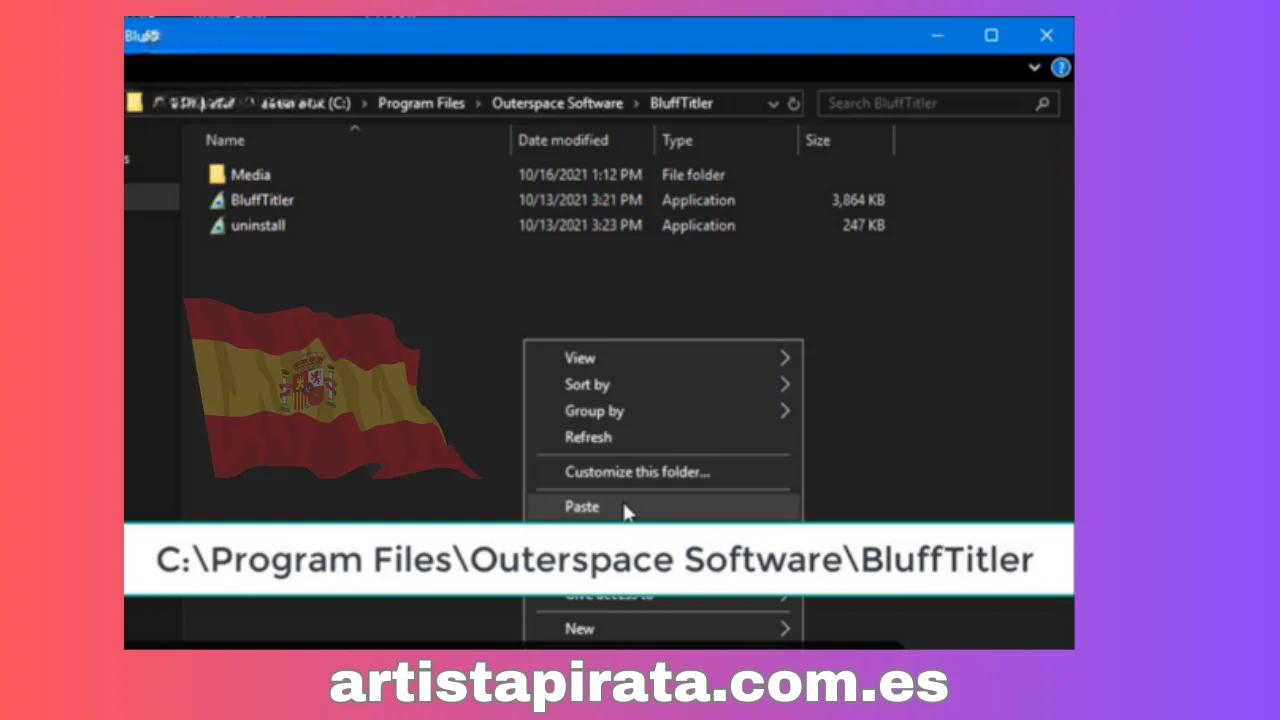Click the Search BluffTitler input field
This screenshot has width=1280, height=720.
938,103
